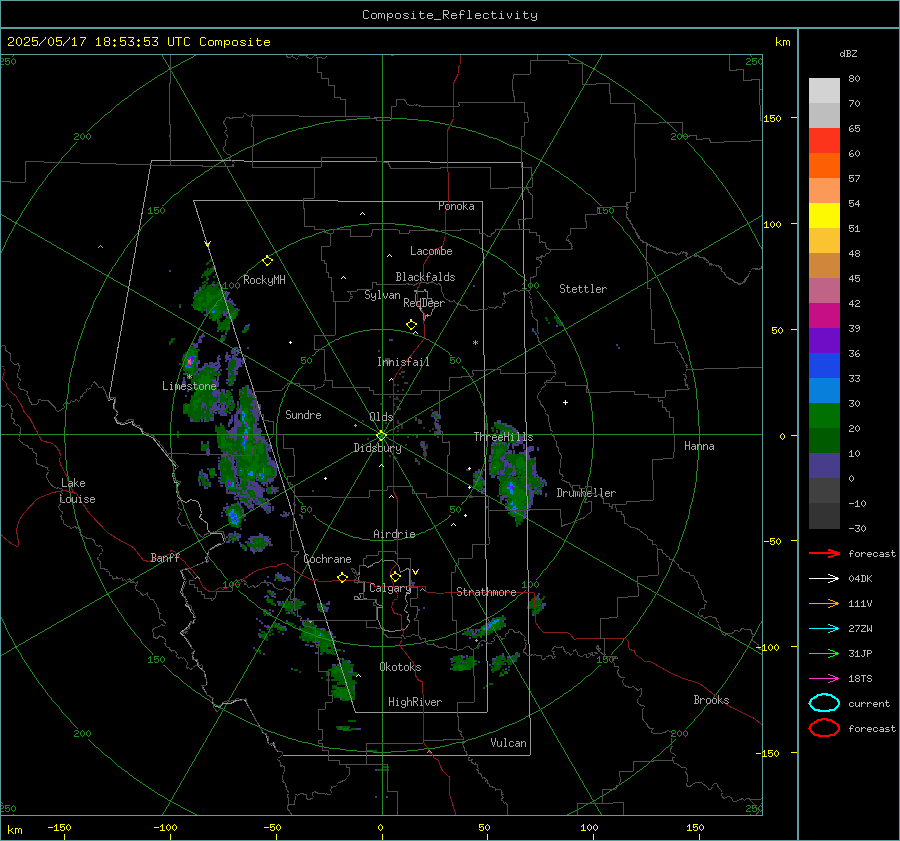Click the lightest gray 80 dBZ swatch
The image size is (900, 841).
824,91
